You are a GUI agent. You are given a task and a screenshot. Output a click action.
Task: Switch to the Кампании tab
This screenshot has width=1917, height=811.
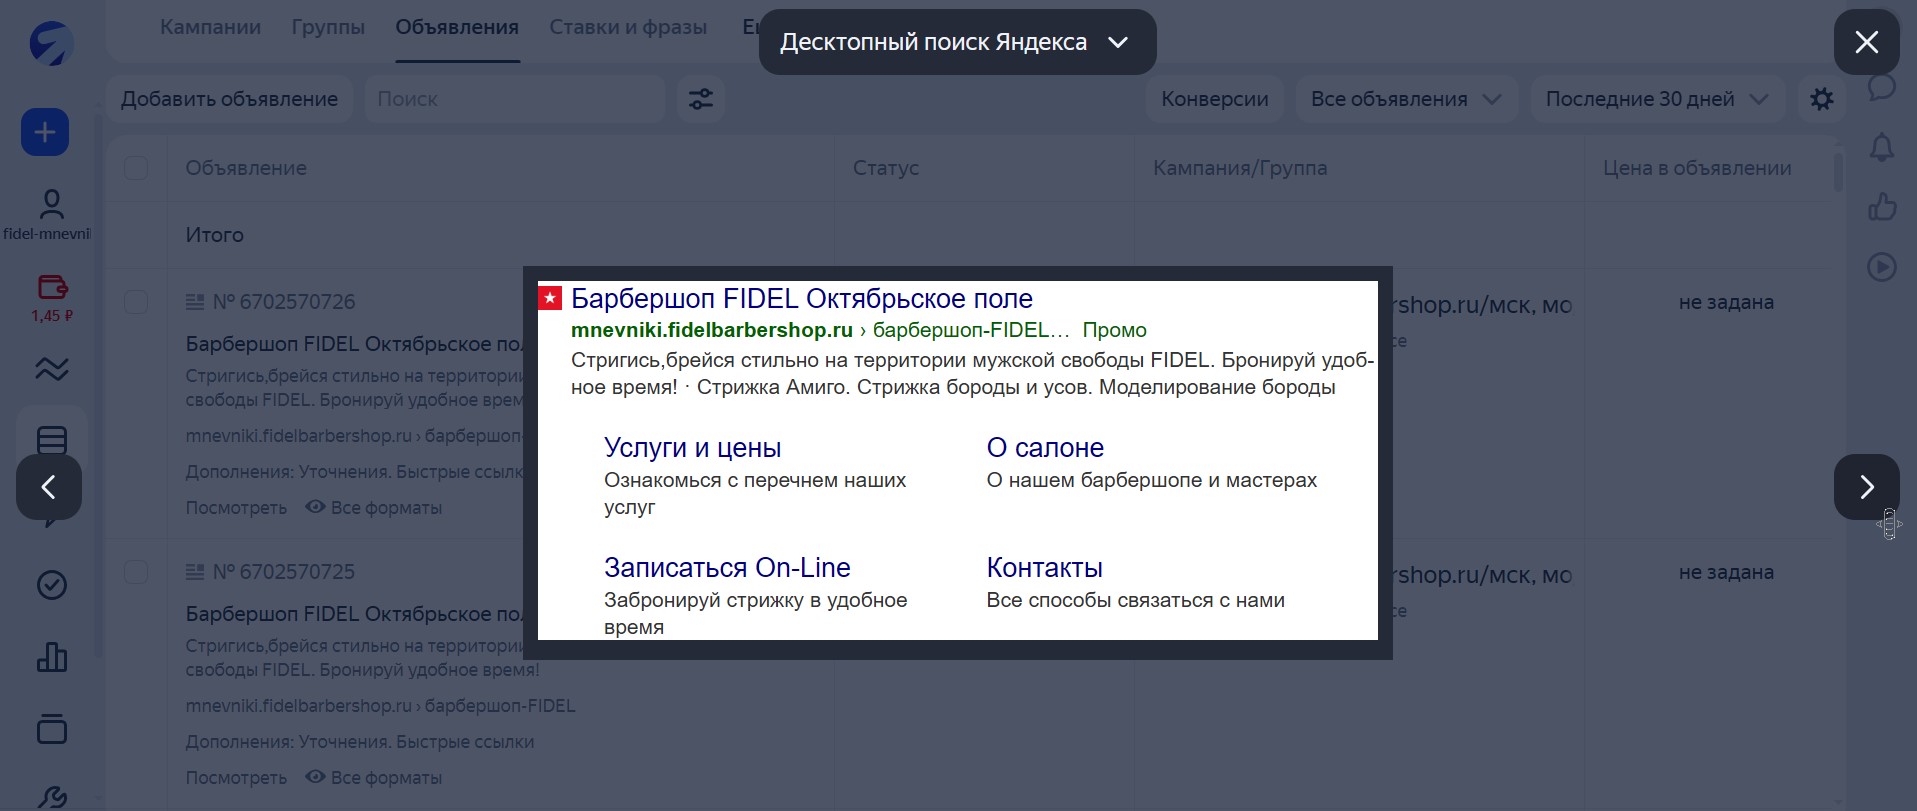[210, 27]
